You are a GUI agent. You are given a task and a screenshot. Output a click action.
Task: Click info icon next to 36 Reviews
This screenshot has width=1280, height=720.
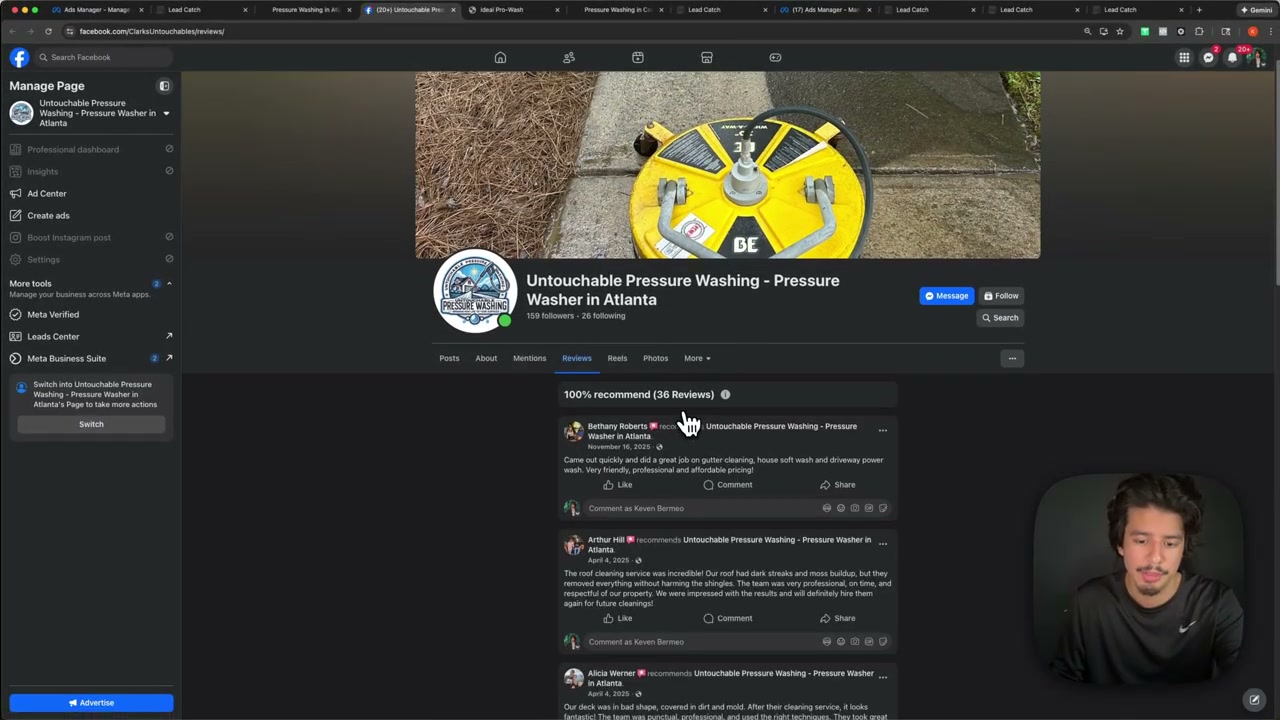coord(725,394)
